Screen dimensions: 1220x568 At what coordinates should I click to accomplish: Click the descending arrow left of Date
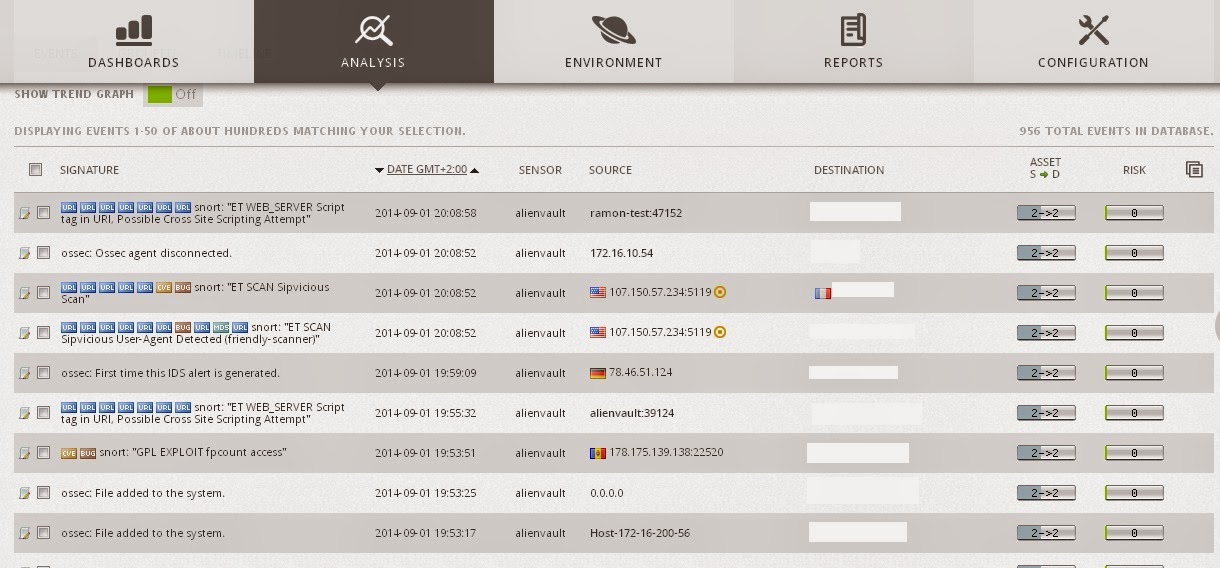[x=380, y=170]
